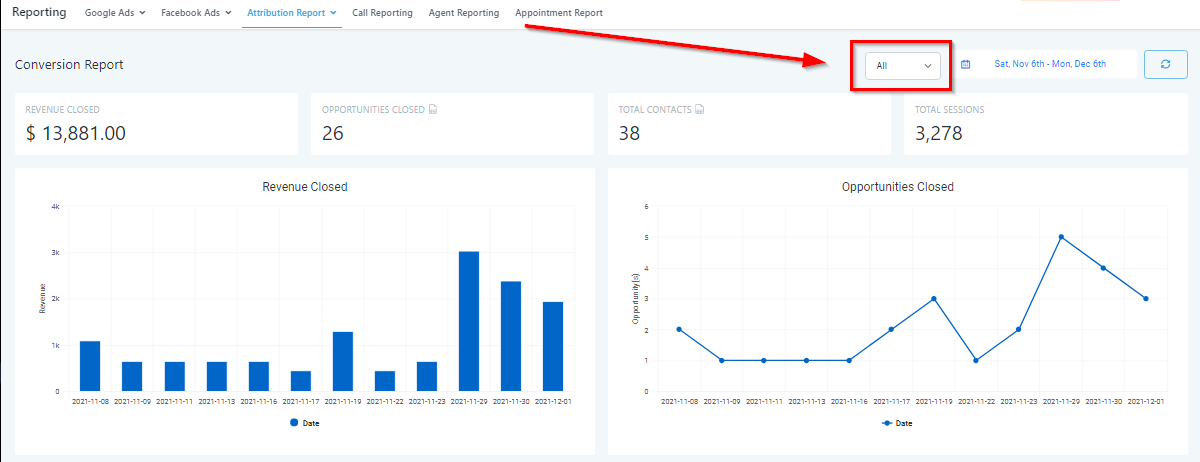
Task: Click the 2021-11-22 opportunities data point
Action: click(x=976, y=360)
